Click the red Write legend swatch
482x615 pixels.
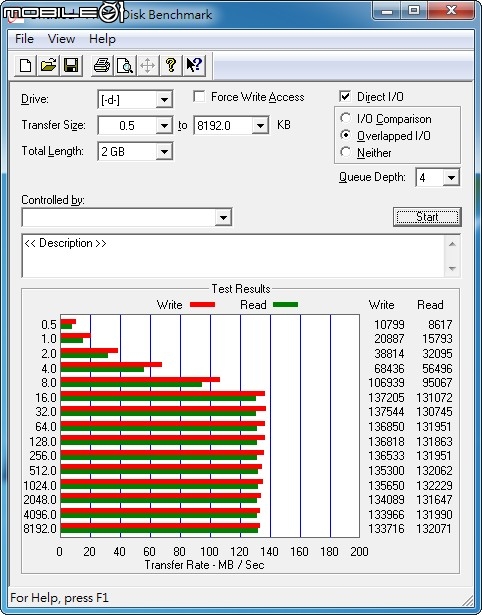202,305
